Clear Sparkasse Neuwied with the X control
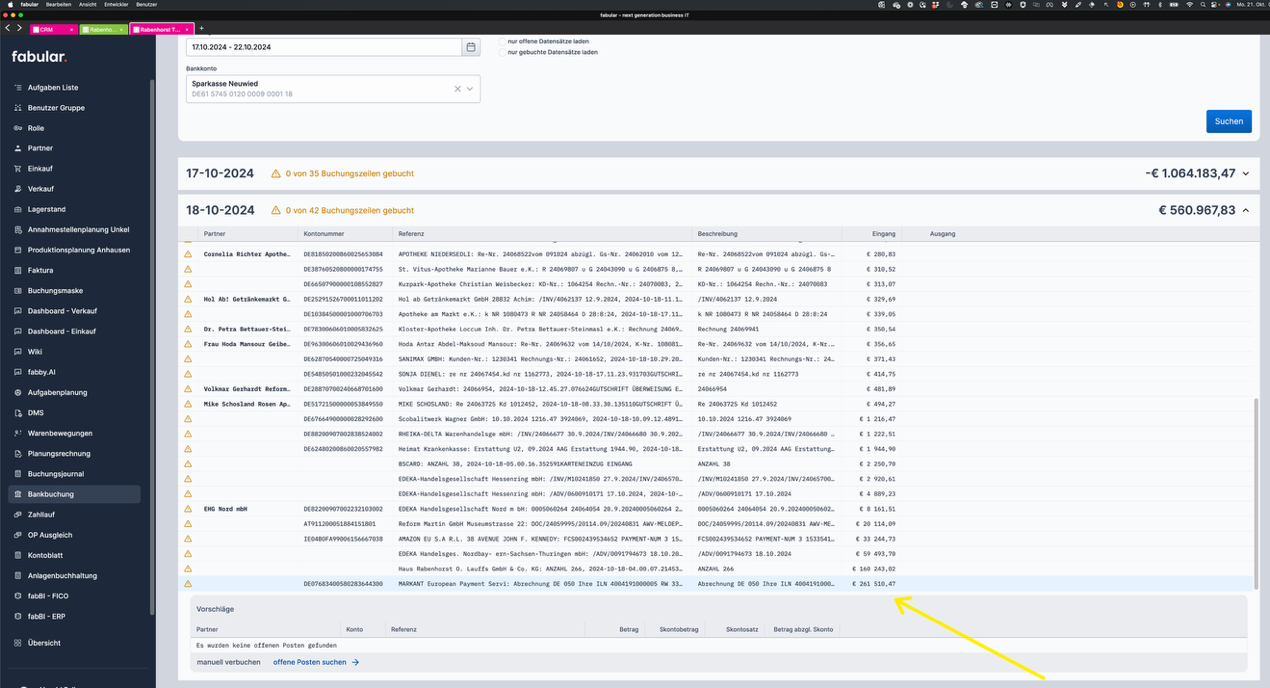This screenshot has width=1270, height=688. (x=456, y=88)
